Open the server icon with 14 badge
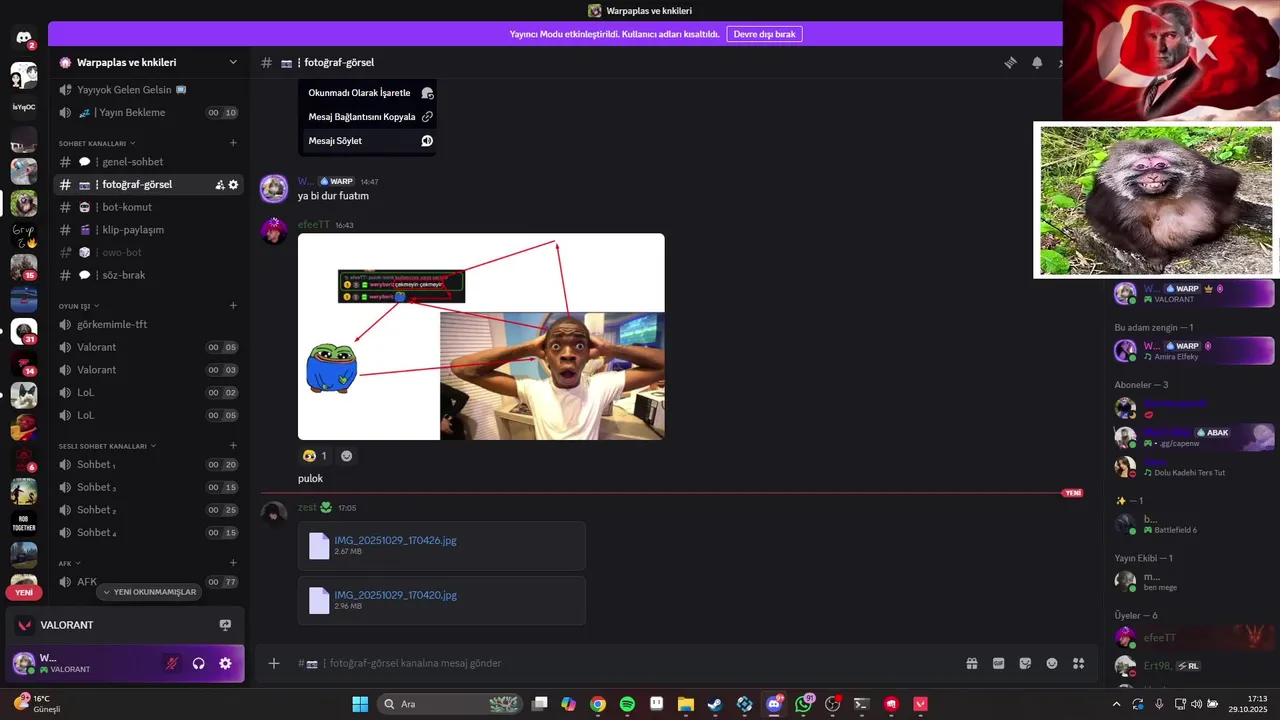Image resolution: width=1280 pixels, height=720 pixels. [x=24, y=363]
